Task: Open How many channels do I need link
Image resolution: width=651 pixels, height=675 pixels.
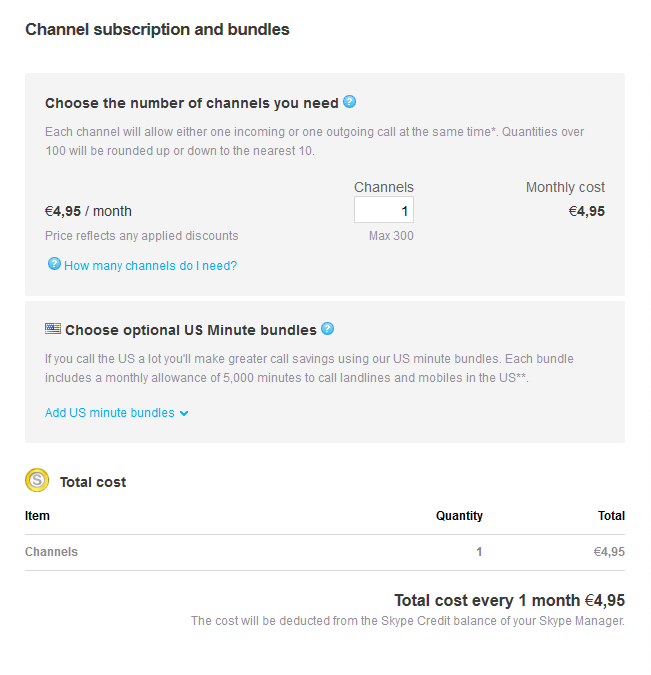Action: click(x=150, y=266)
